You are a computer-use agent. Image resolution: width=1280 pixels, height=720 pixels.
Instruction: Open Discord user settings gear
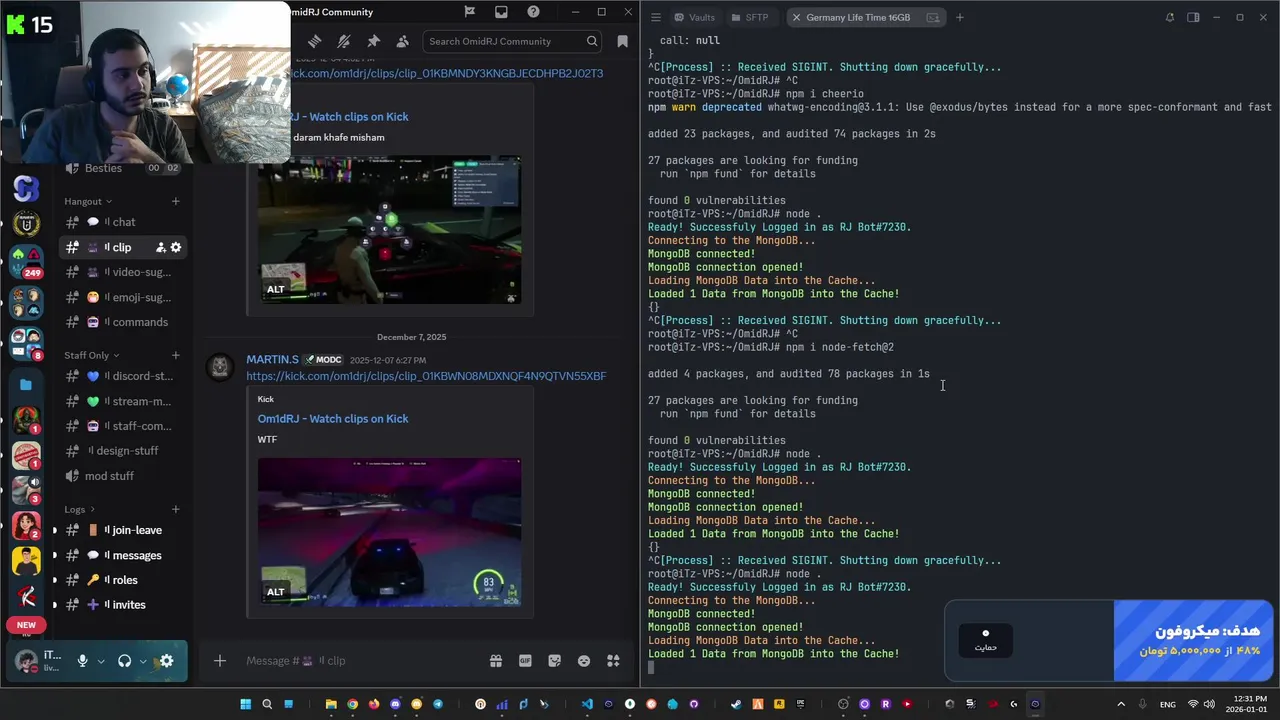[x=166, y=661]
